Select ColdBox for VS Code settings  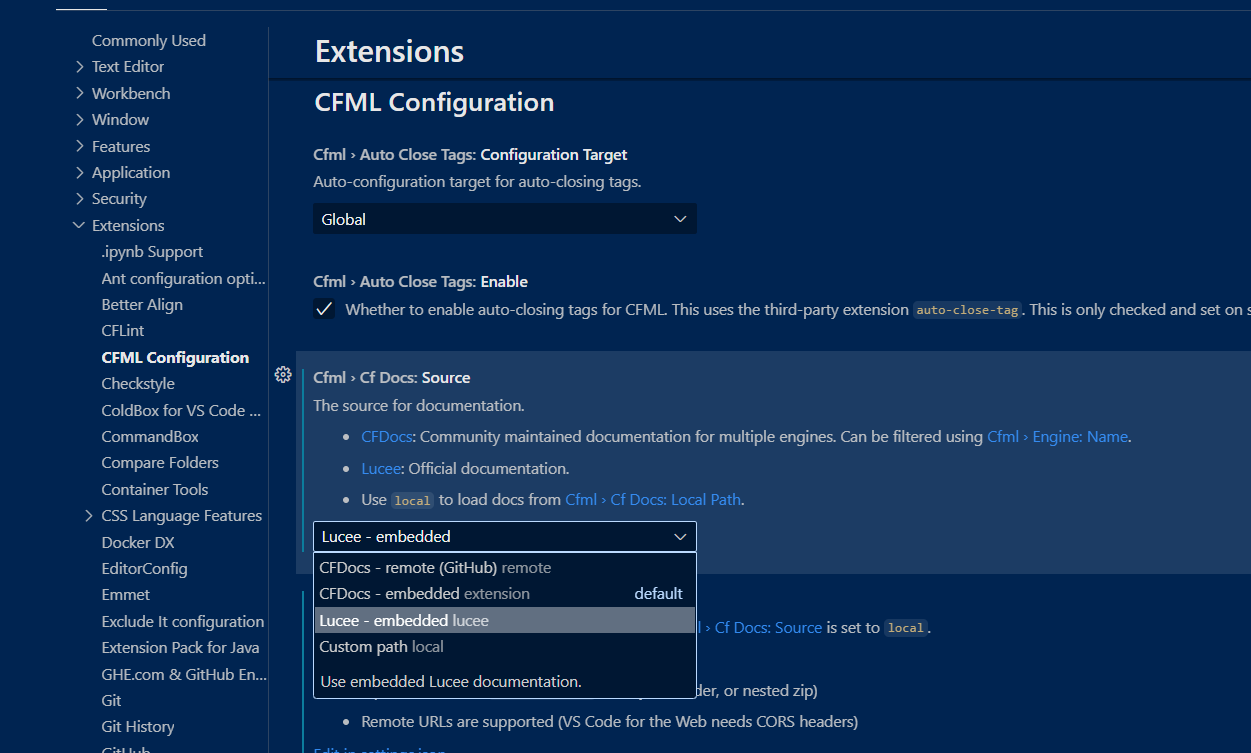[x=181, y=410]
